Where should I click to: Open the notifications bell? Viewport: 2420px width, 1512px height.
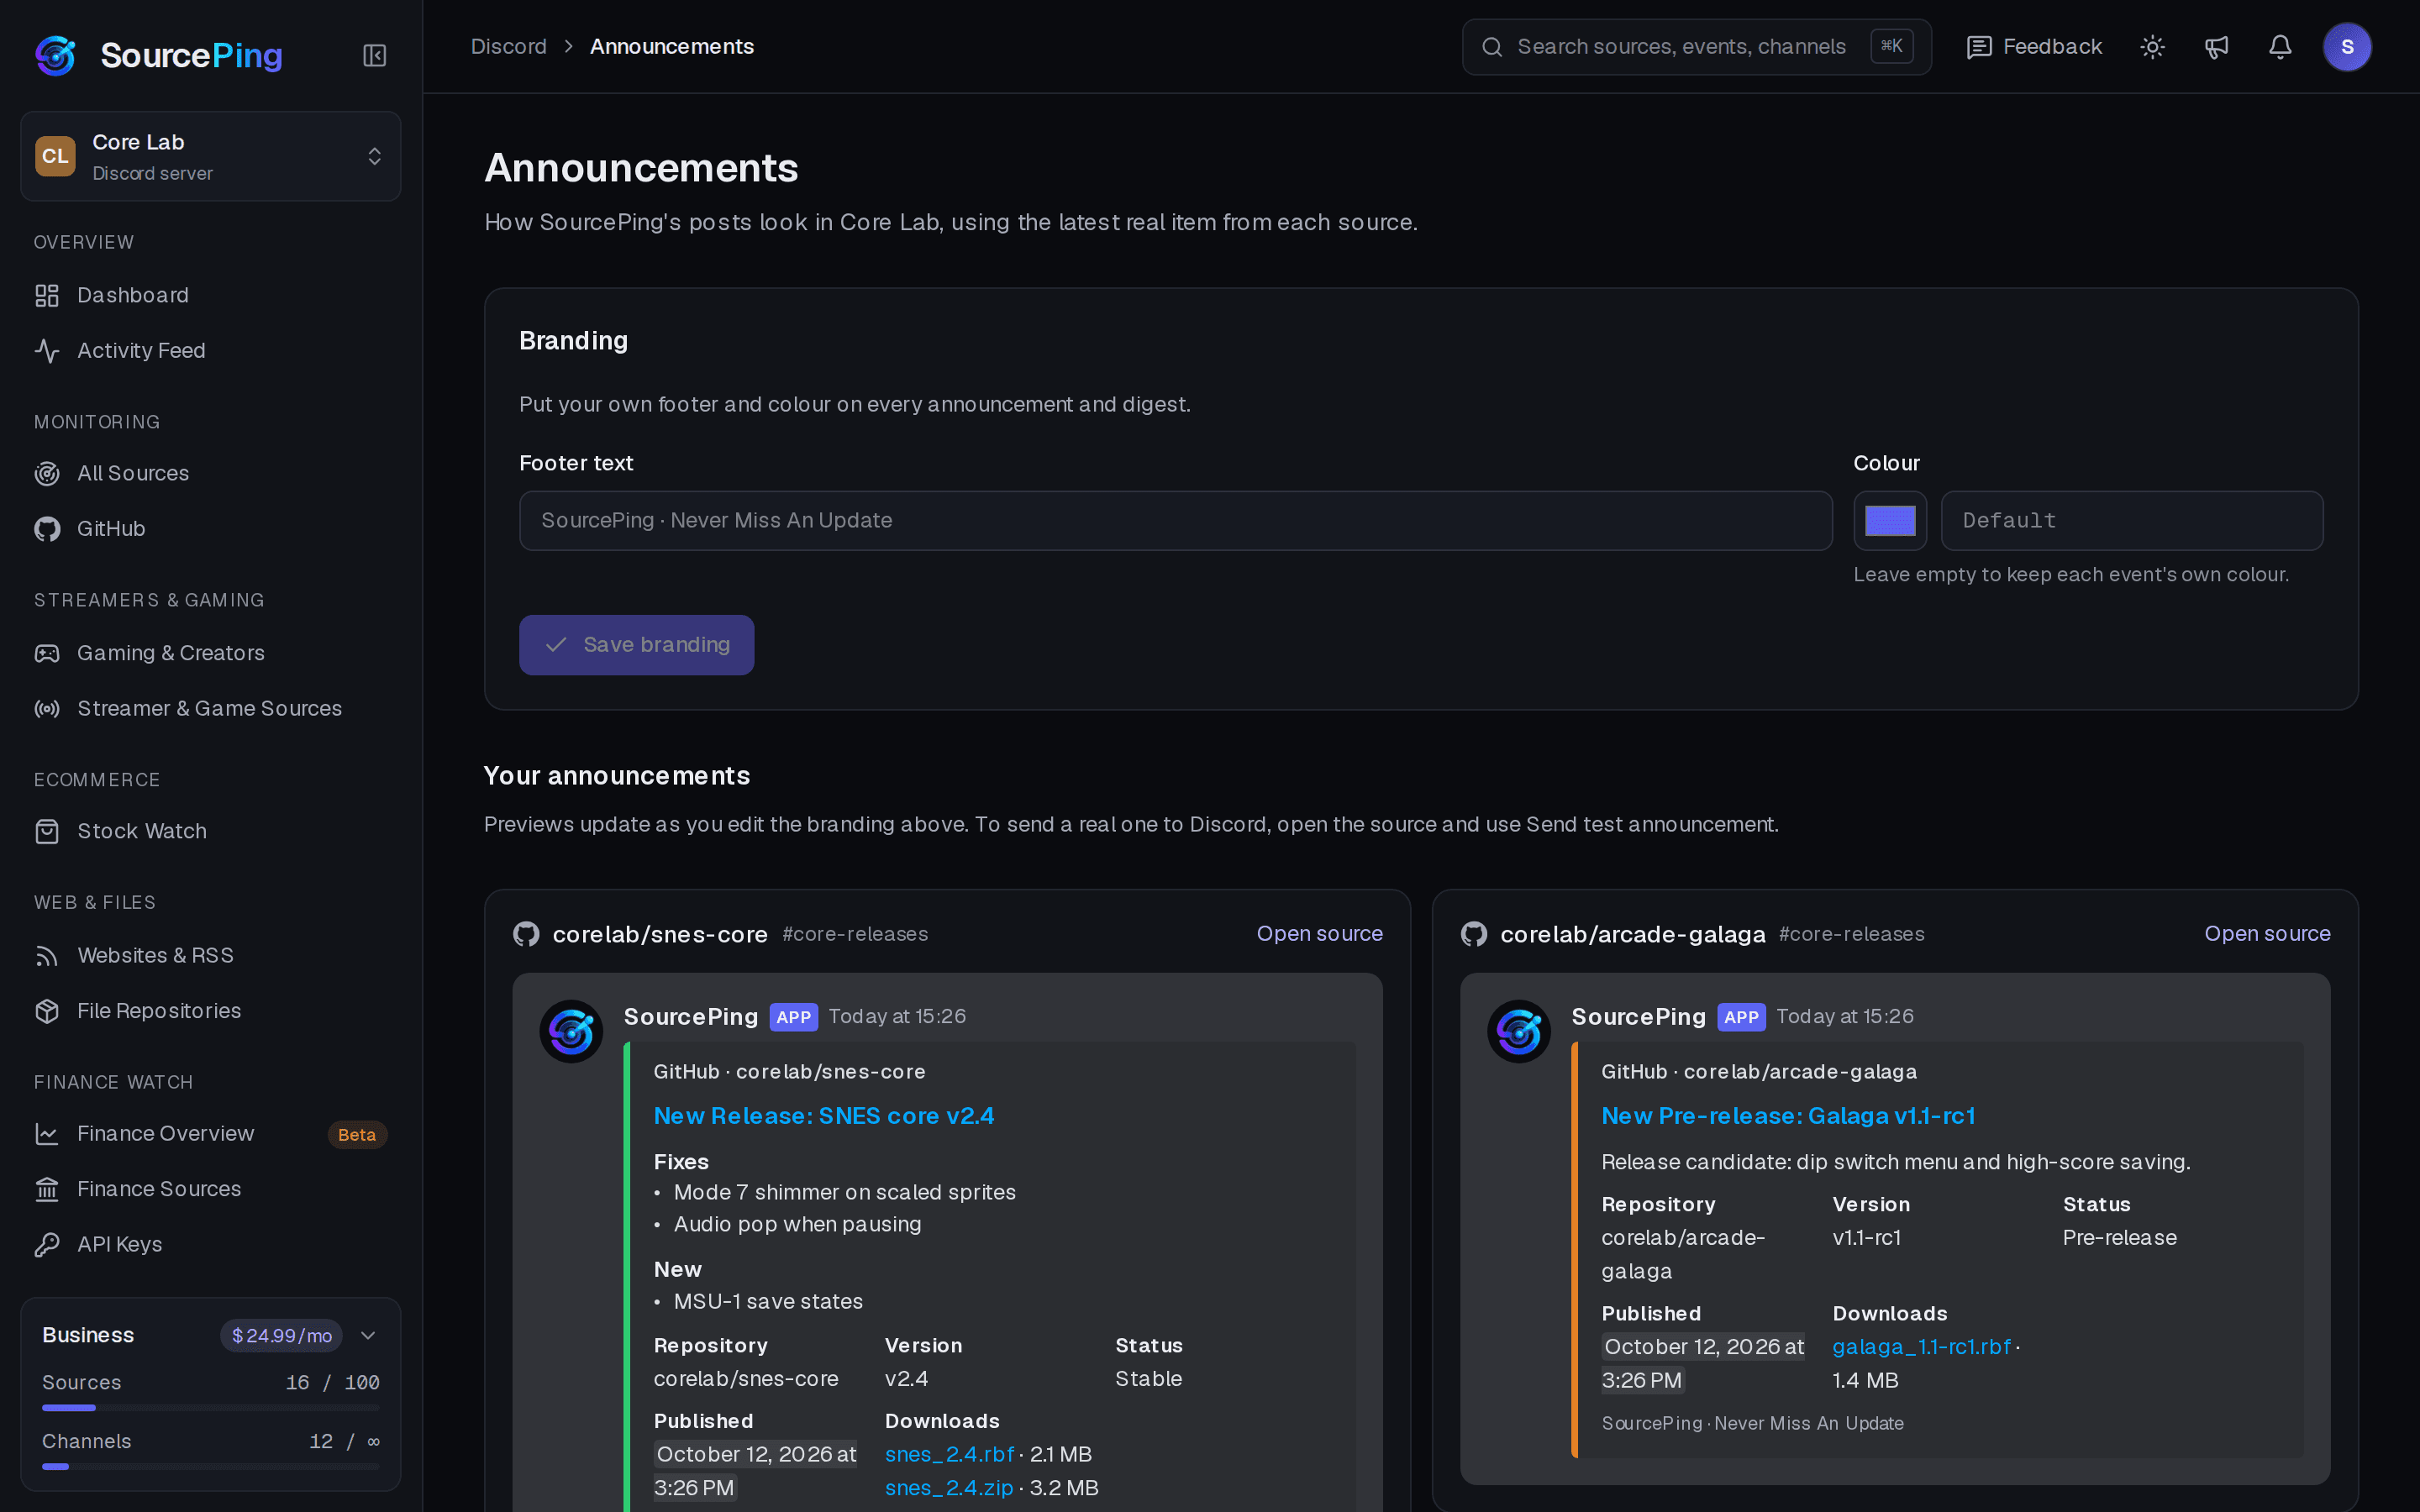click(x=2280, y=47)
